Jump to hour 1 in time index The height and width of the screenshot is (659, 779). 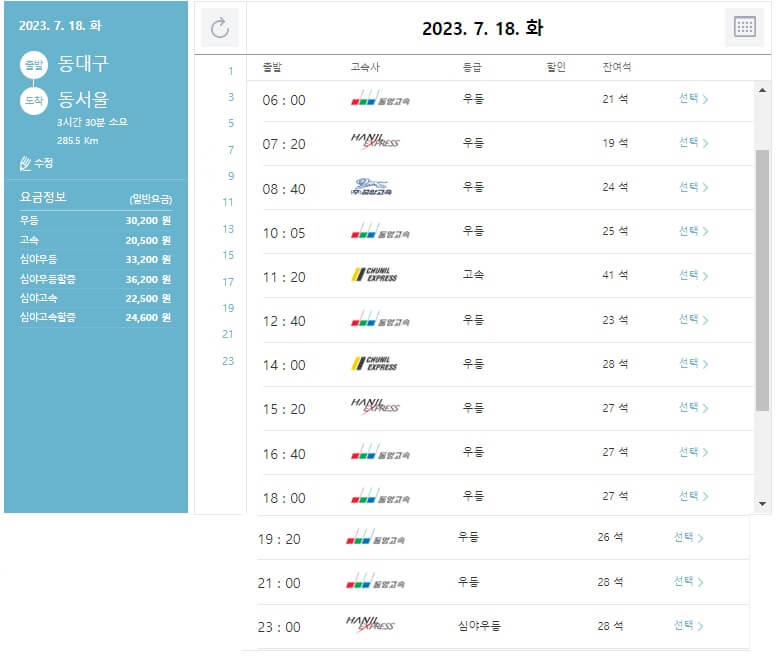coord(231,71)
